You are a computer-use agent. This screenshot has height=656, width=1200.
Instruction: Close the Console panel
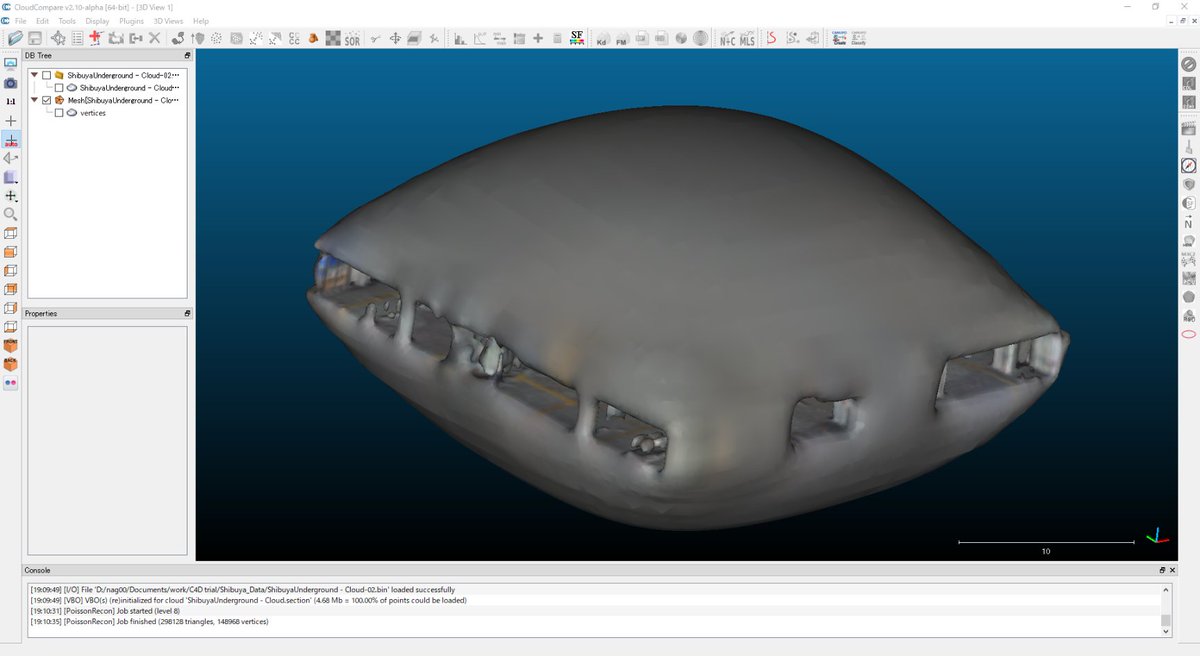1172,570
